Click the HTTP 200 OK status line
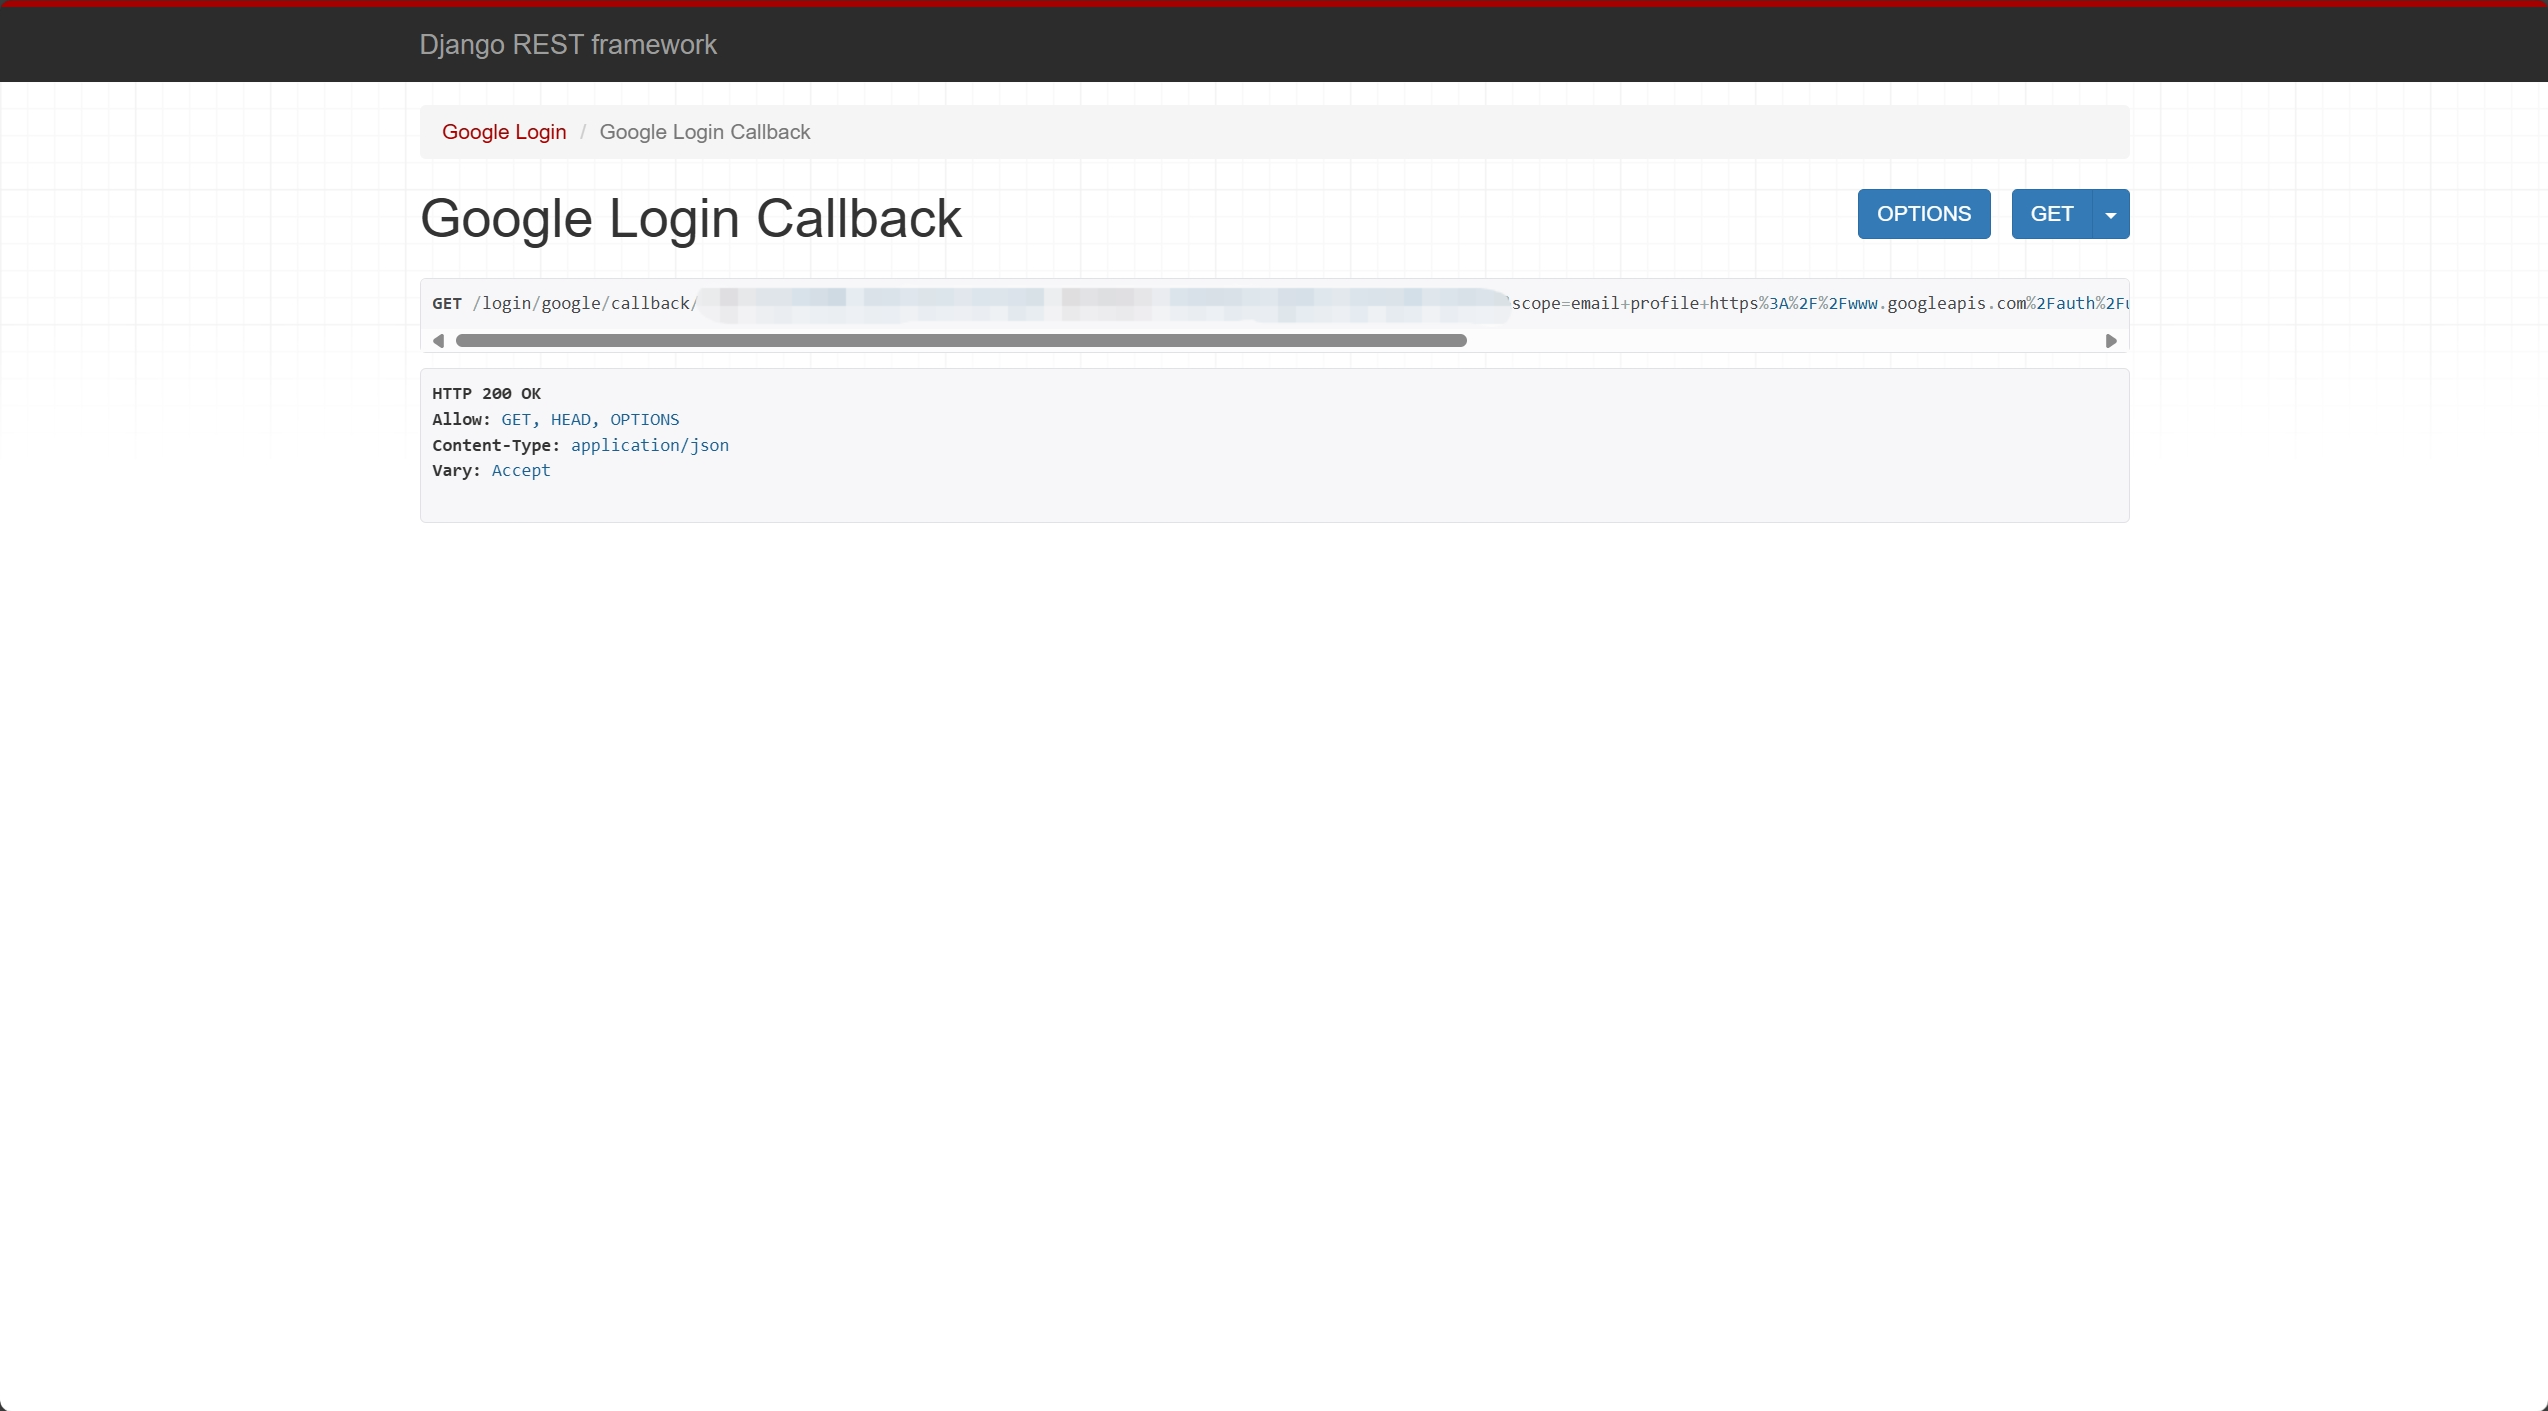 (x=486, y=394)
